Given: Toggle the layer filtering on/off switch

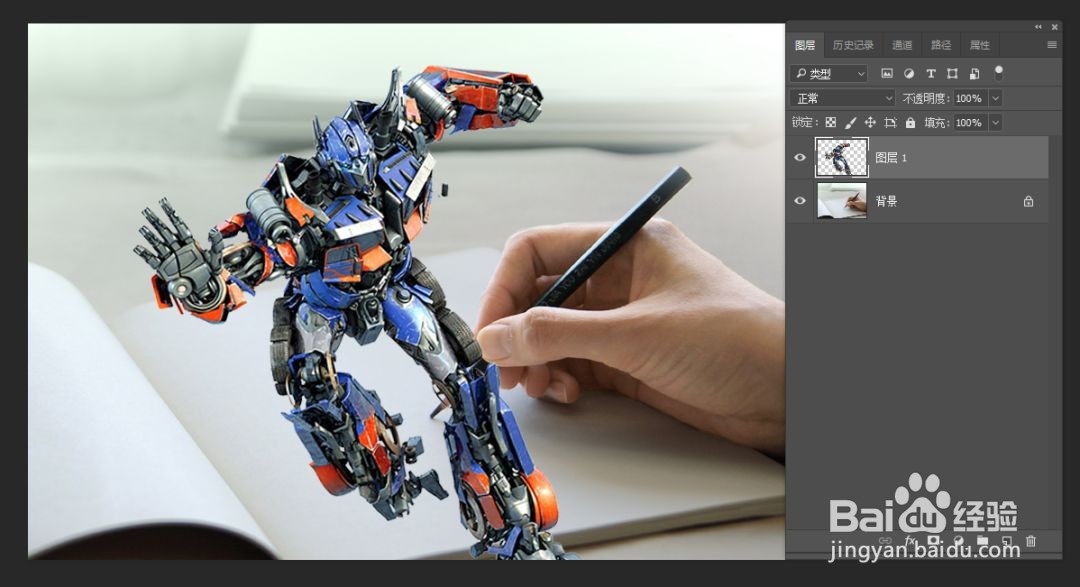Looking at the screenshot, I should tap(999, 72).
